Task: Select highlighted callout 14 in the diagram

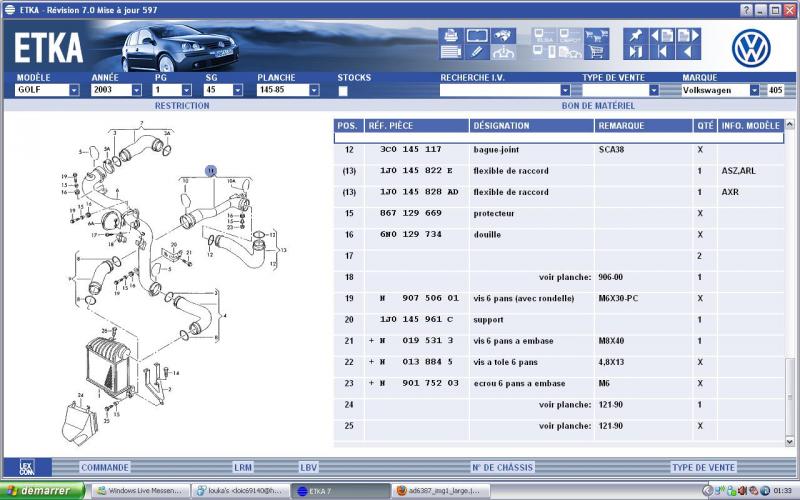Action: tap(211, 170)
